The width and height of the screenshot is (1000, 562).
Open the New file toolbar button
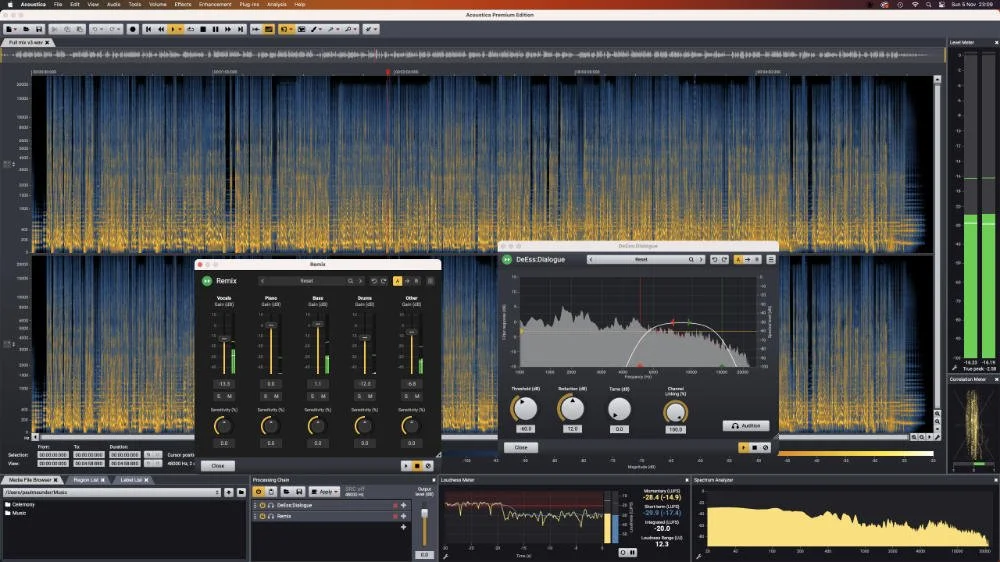tap(10, 29)
